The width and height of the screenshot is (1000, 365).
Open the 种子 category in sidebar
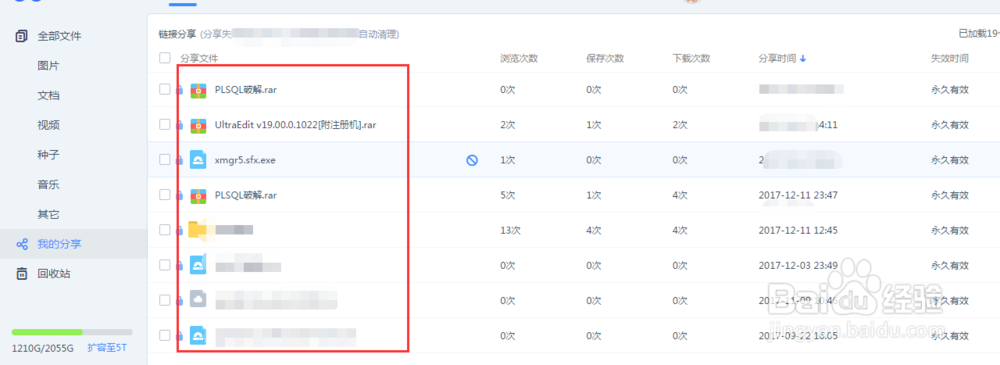tap(48, 155)
